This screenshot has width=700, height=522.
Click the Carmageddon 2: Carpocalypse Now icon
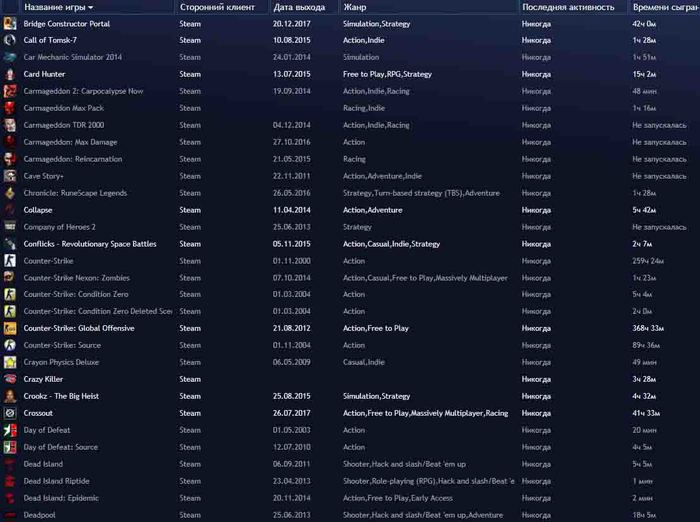(10, 91)
